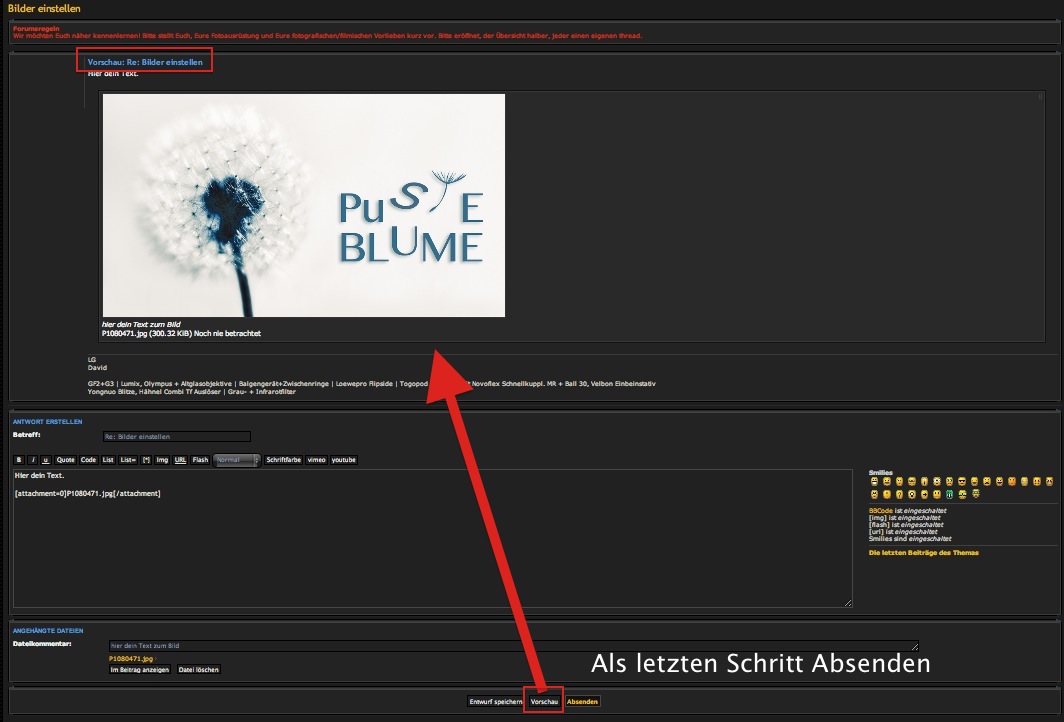Insert URL BBCode tag

[x=180, y=460]
